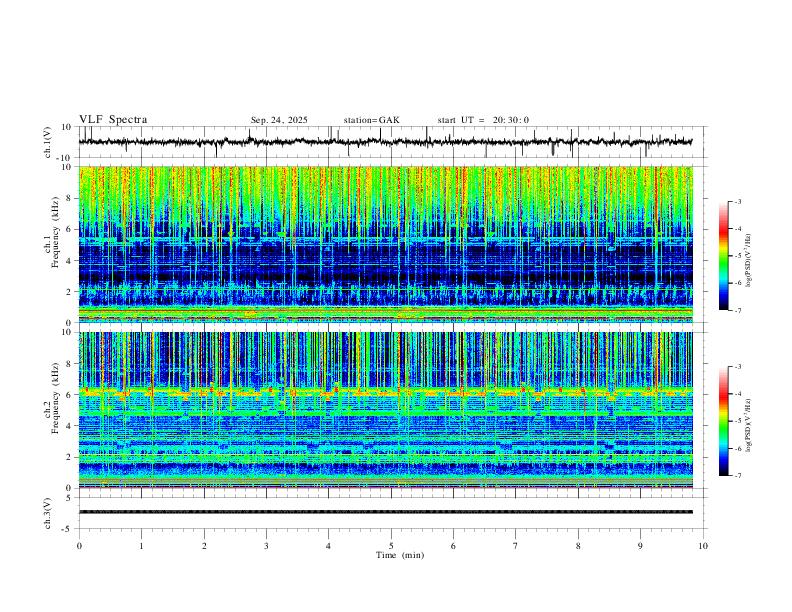Viewport: 792px width, 612px height.
Task: Click the 'ch.1(V)' axis label
Action: click(x=48, y=142)
